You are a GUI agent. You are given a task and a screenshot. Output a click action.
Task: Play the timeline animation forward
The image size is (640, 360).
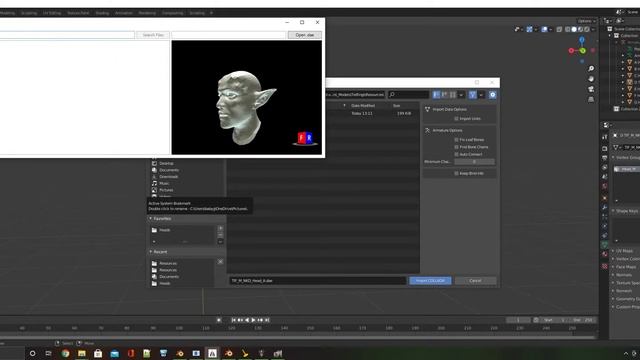[253, 320]
